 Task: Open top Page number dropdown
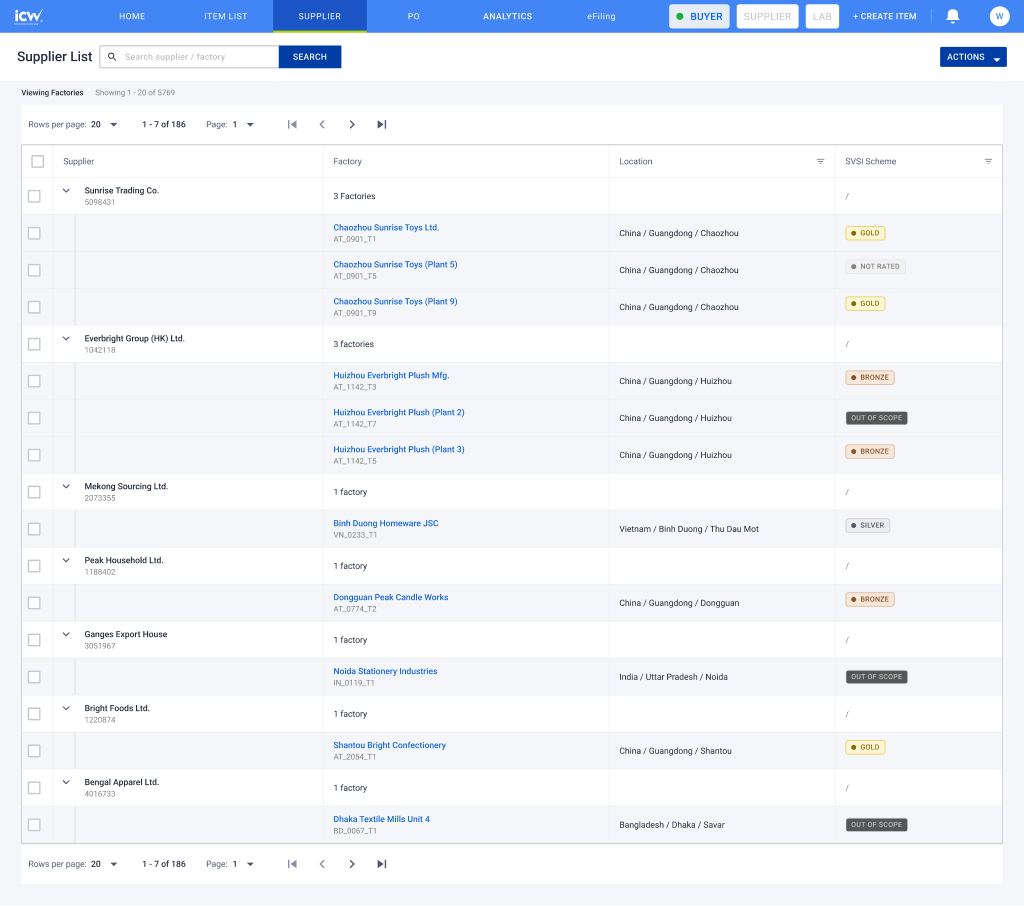(x=243, y=125)
